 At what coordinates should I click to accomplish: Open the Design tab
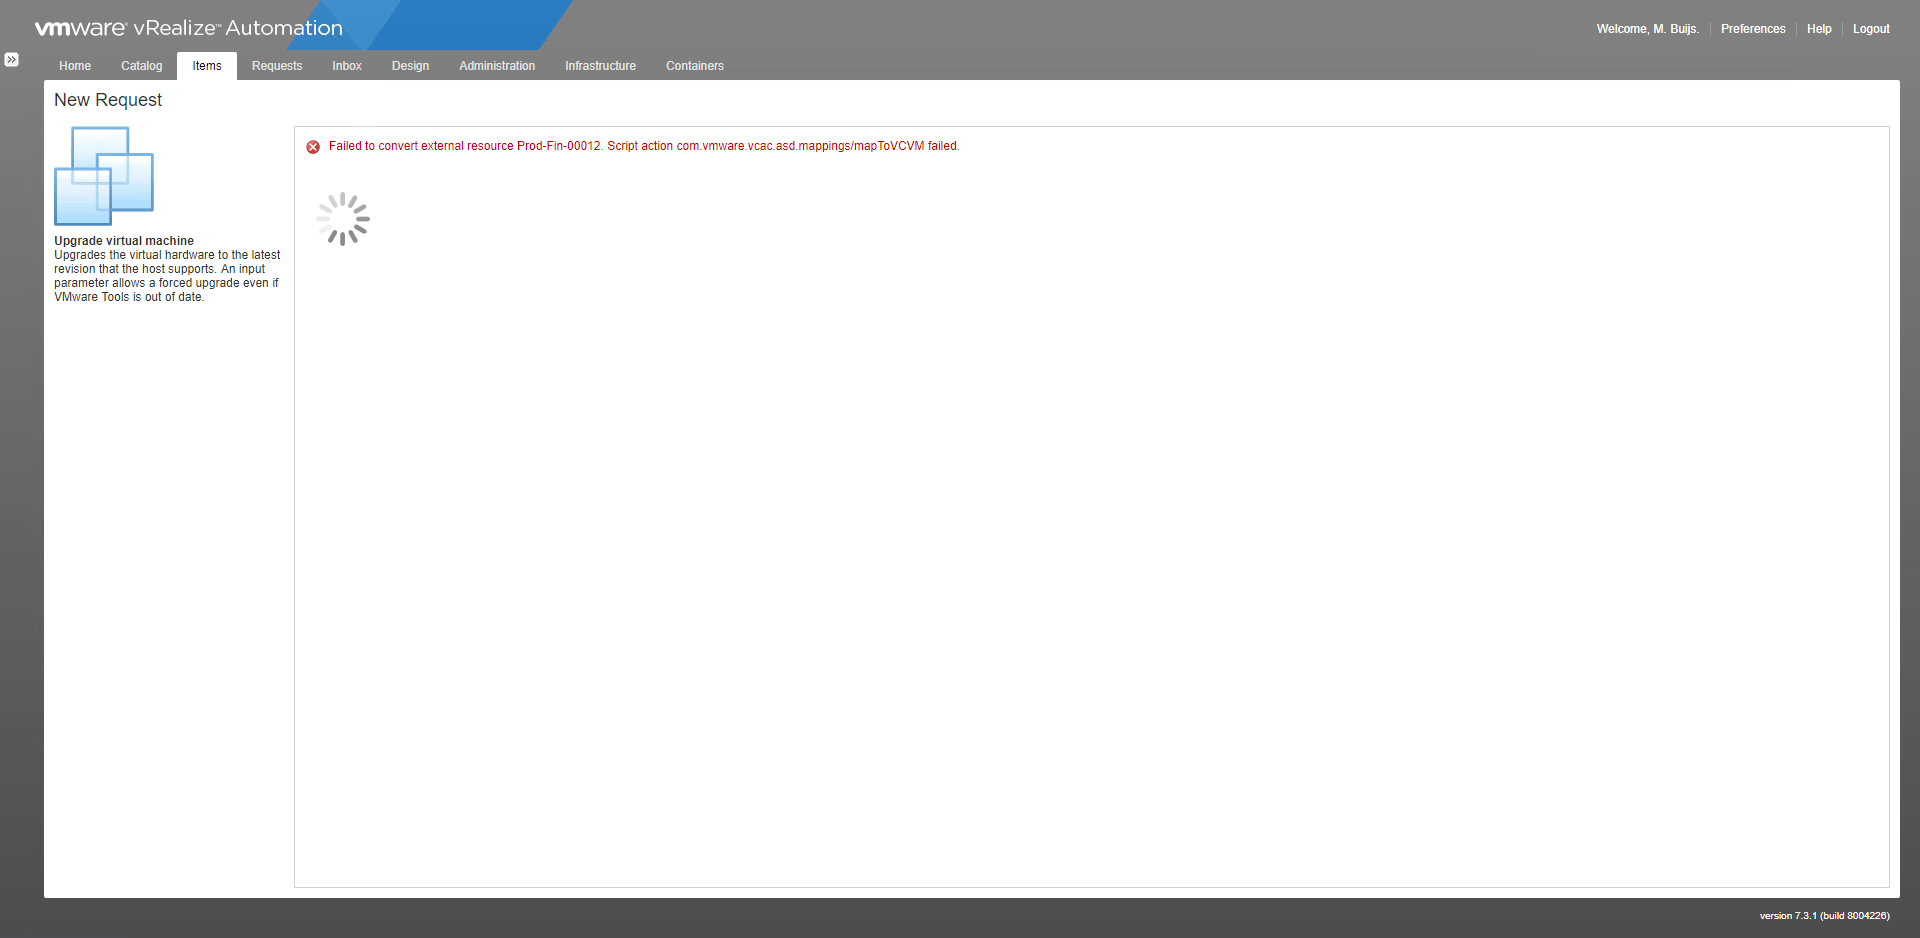[x=410, y=65]
